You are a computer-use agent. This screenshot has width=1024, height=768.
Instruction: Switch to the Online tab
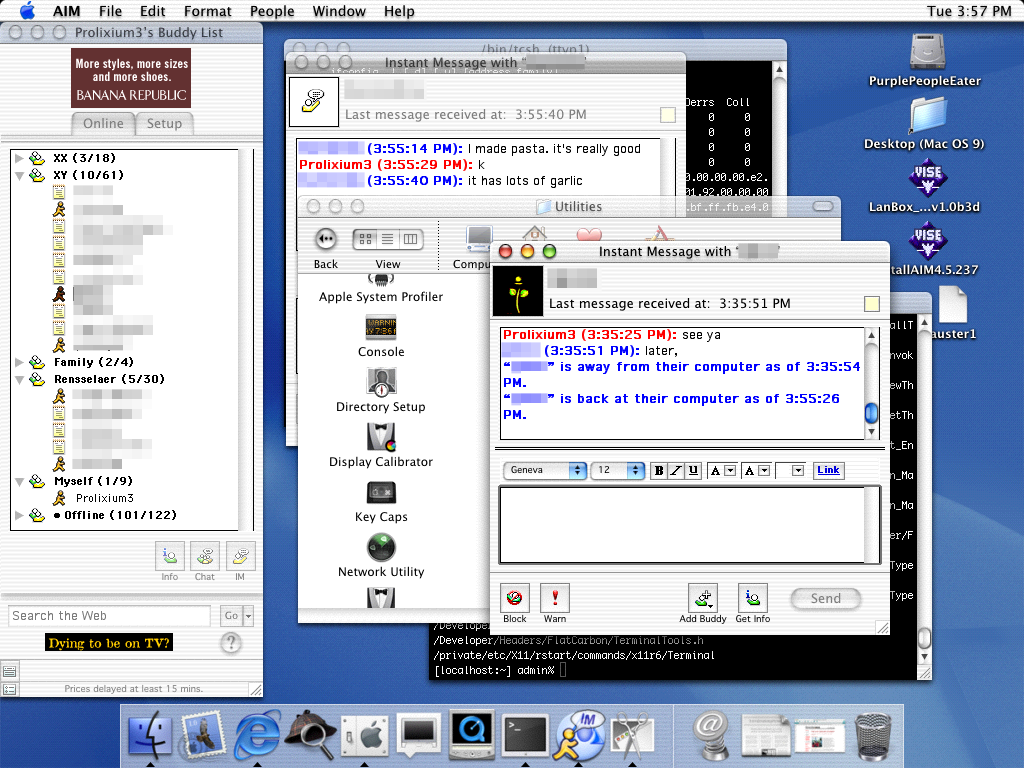click(x=103, y=123)
